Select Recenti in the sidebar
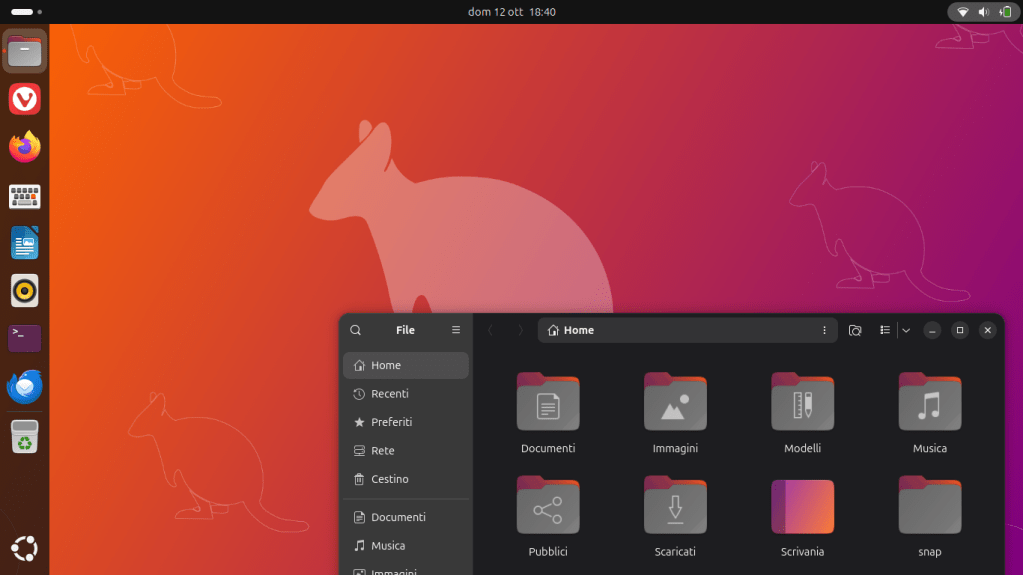Screen dimensions: 1023x575 tap(389, 394)
